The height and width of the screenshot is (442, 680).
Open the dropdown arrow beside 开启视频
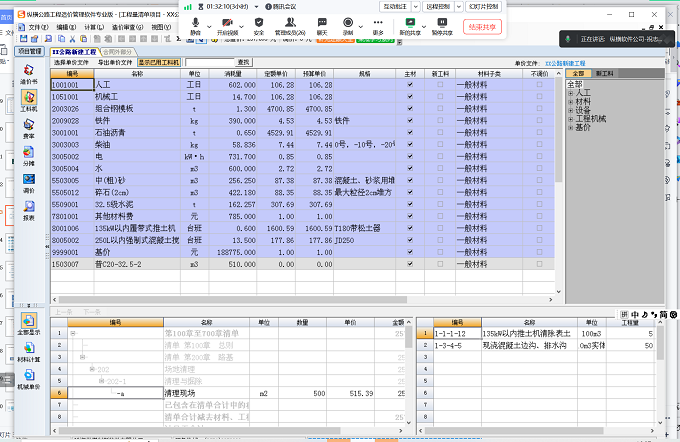click(x=242, y=27)
